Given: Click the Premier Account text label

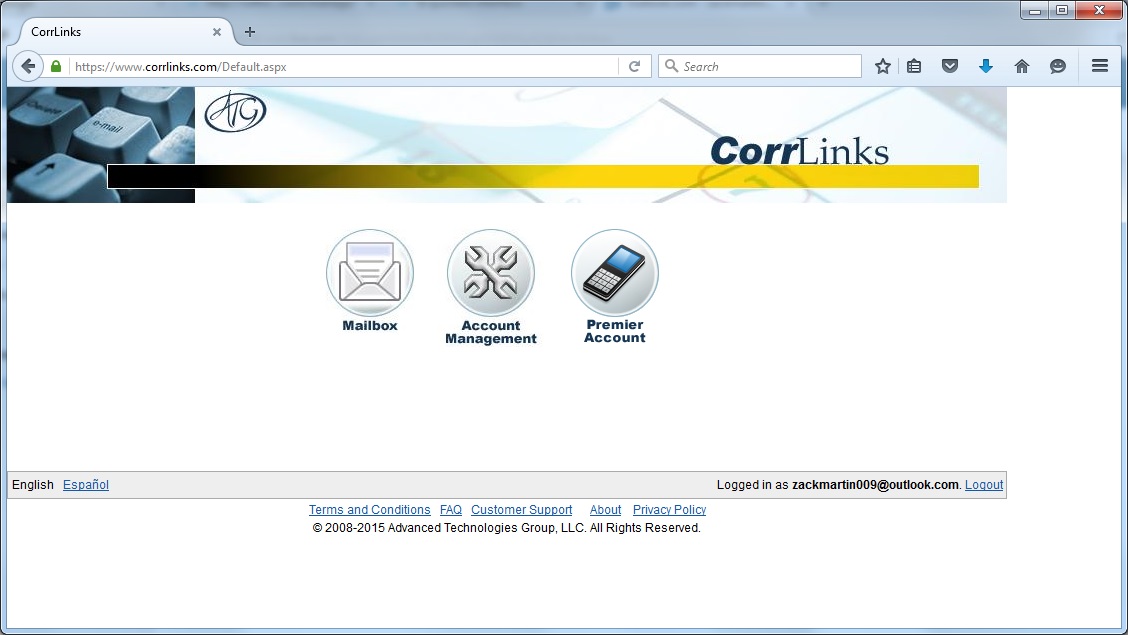Looking at the screenshot, I should [614, 332].
